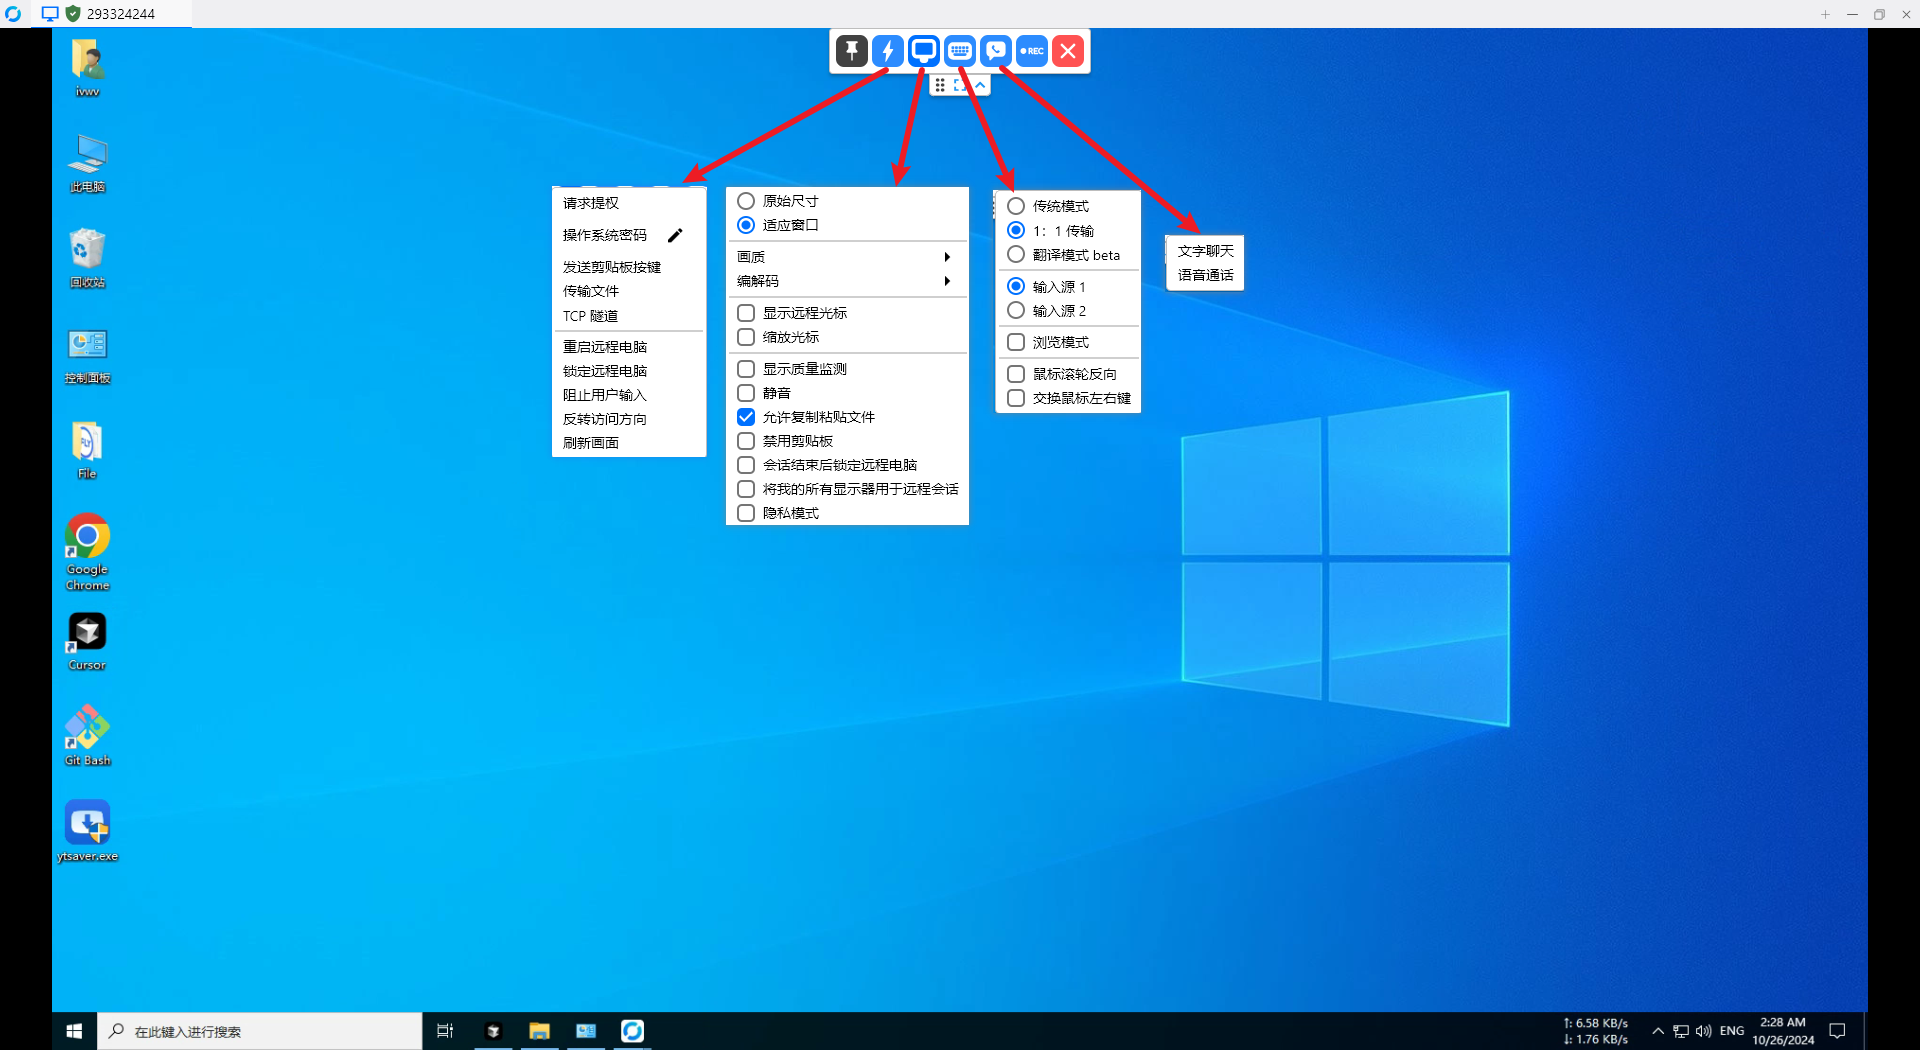Open the lightning bolt actions menu
The image size is (1920, 1050).
point(887,51)
